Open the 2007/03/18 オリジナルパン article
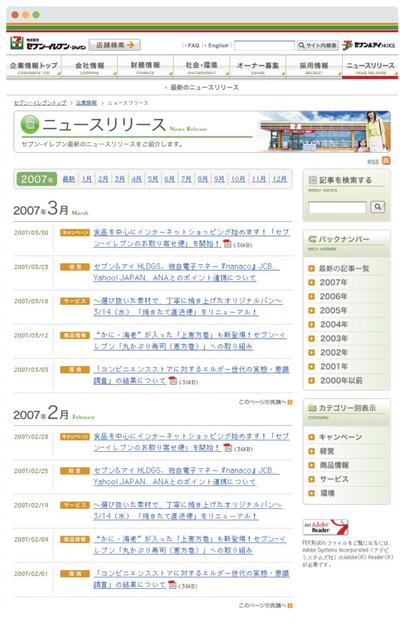This screenshot has width=400, height=626. coord(188,306)
